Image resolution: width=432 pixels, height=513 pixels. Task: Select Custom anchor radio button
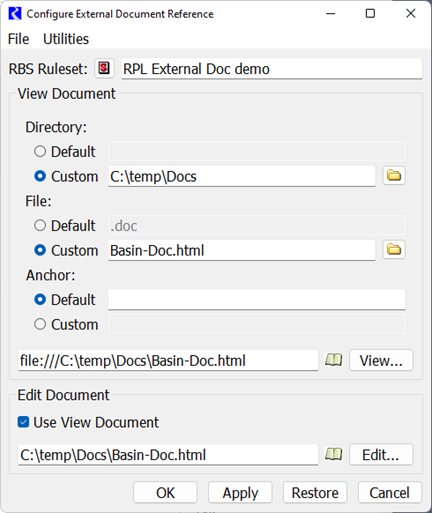40,324
